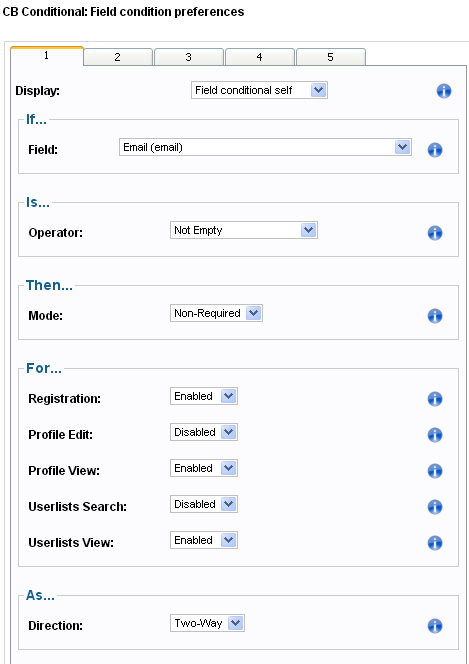This screenshot has width=469, height=664.
Task: Open the Operator Not Empty dropdown
Action: pos(244,230)
